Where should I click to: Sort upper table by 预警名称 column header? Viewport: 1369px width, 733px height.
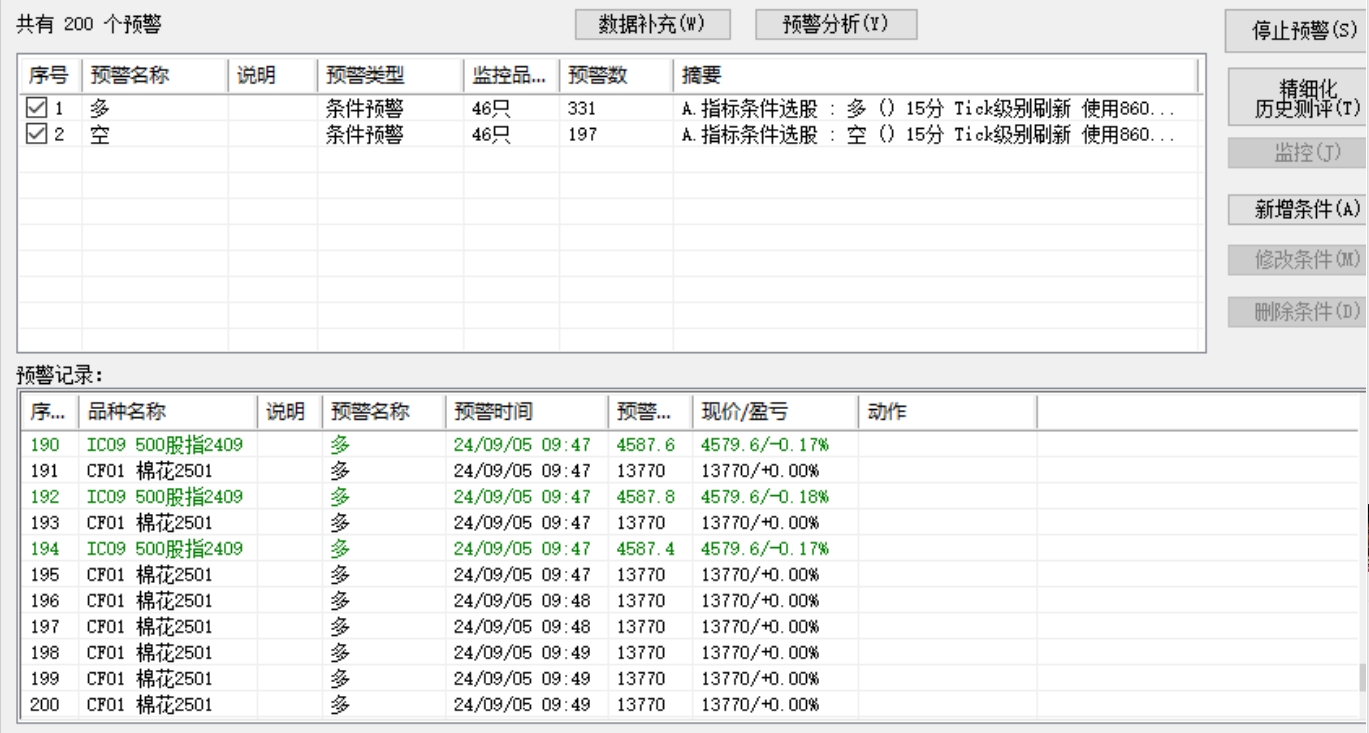pos(155,76)
